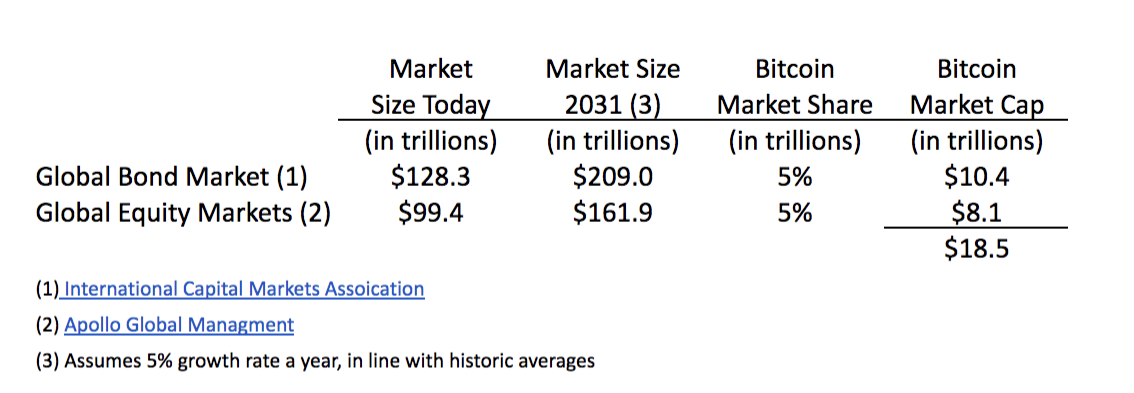Click the 5% share in equity row
The height and width of the screenshot is (393, 1134).
(794, 213)
